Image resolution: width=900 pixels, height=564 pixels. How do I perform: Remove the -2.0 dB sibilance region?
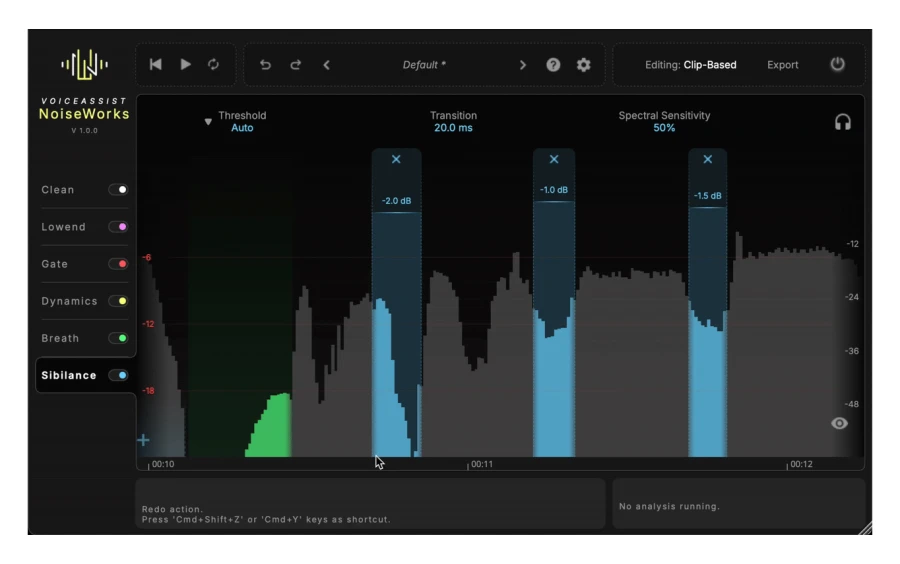coord(396,160)
